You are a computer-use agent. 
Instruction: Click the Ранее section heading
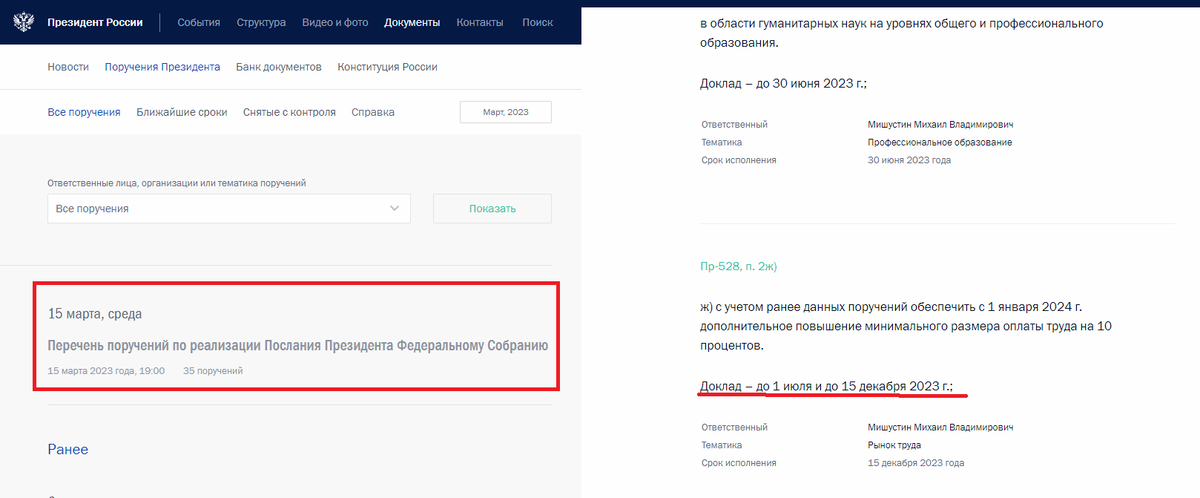pos(68,450)
